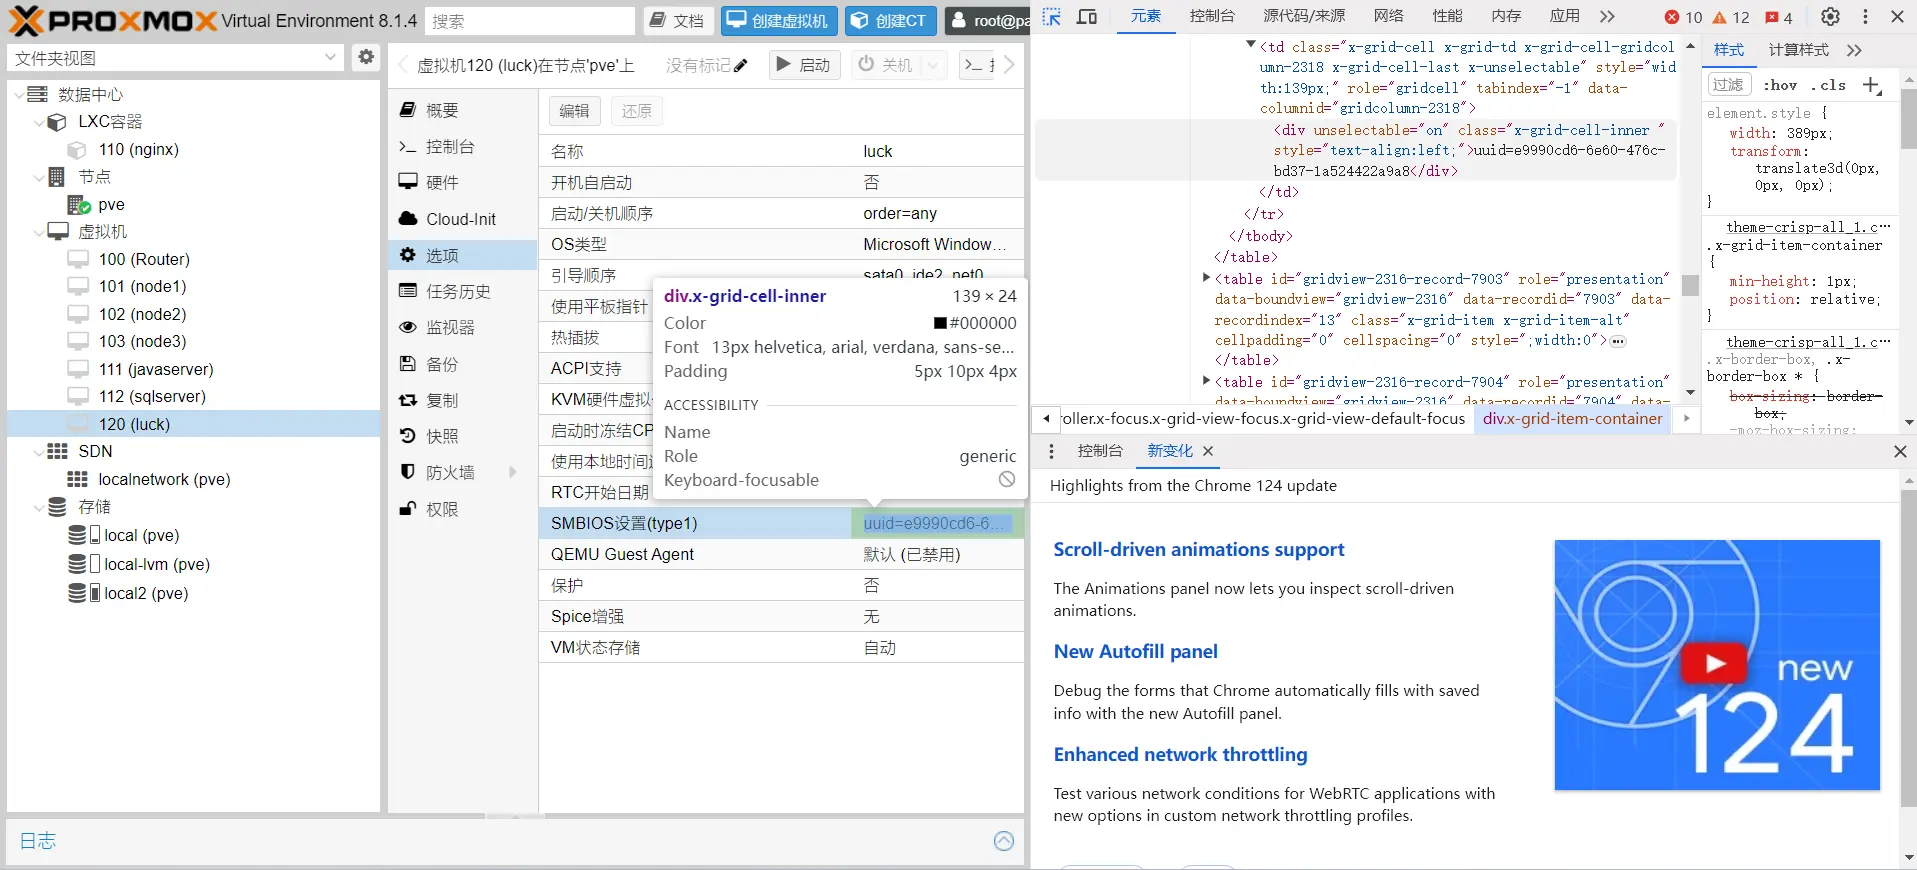
Task: Switch to the 计算样式 tab
Action: 1798,50
